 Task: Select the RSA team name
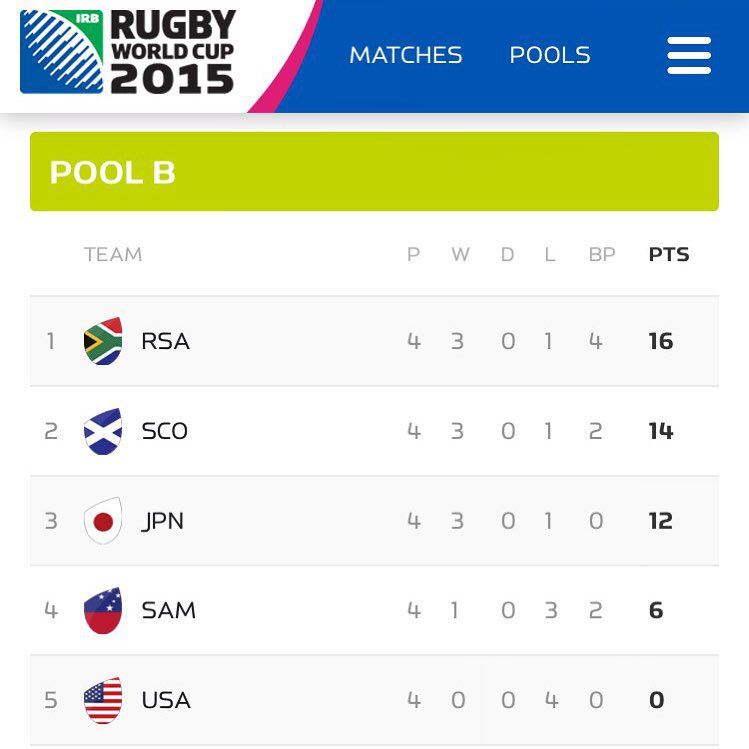coord(165,341)
